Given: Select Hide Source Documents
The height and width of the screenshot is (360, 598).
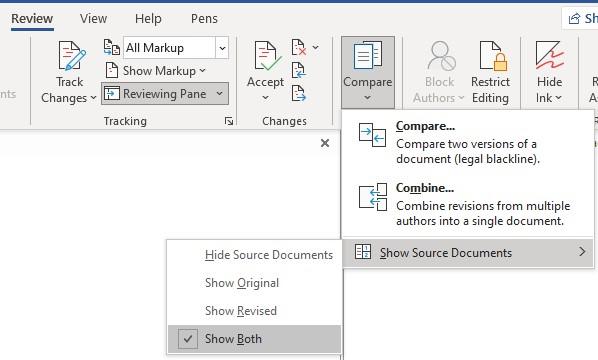Looking at the screenshot, I should (254, 255).
